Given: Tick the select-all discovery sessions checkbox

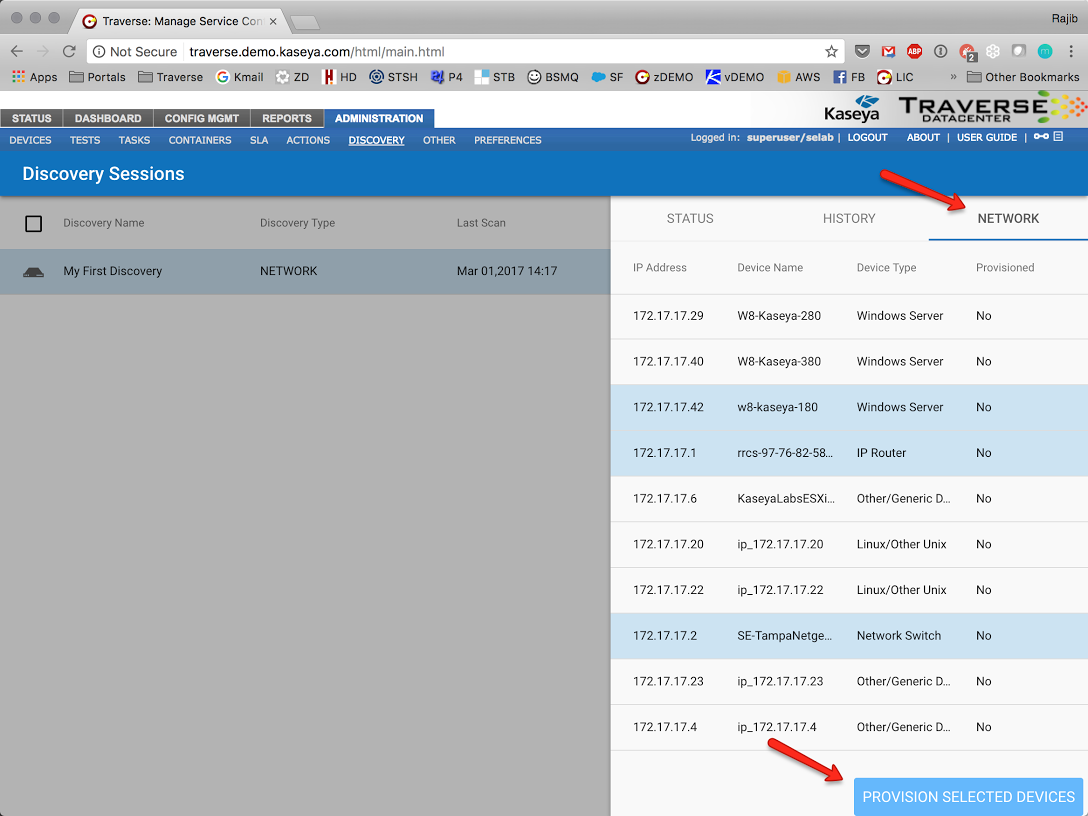Looking at the screenshot, I should 33,223.
